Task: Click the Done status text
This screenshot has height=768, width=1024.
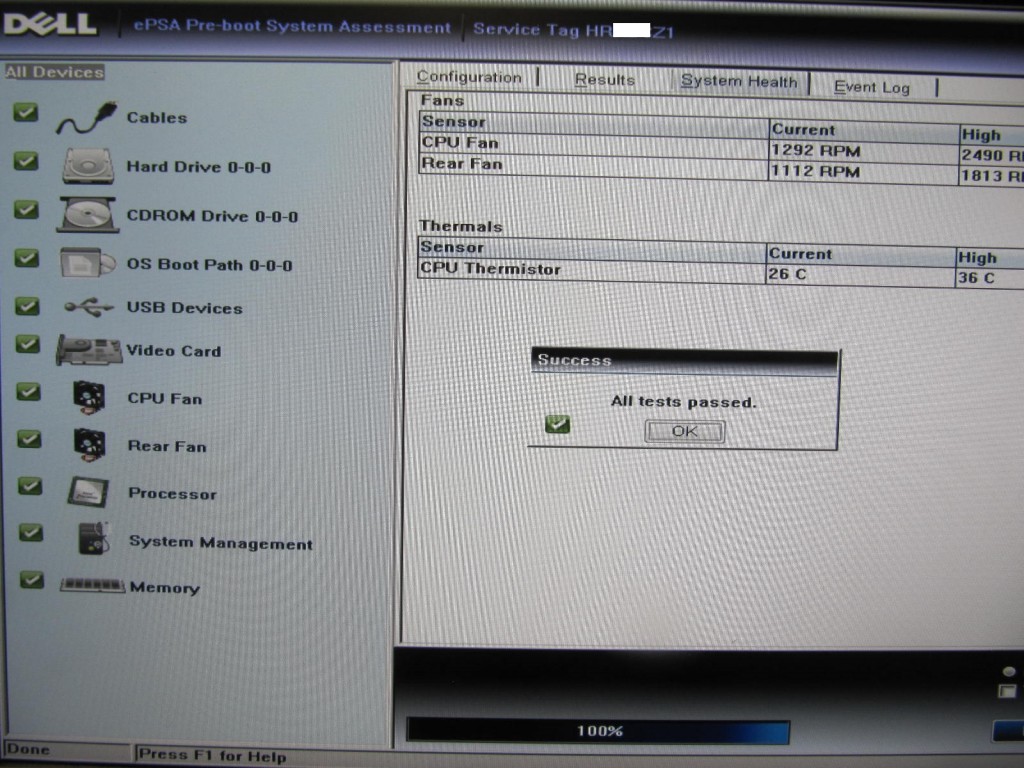Action: click(27, 749)
